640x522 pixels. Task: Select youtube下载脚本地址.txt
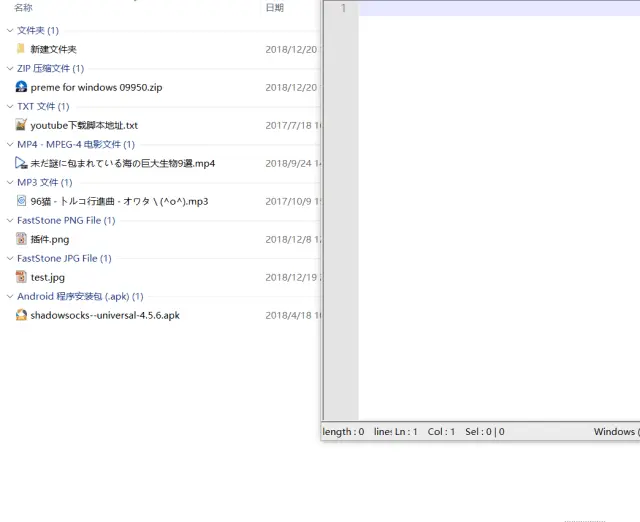click(x=84, y=125)
